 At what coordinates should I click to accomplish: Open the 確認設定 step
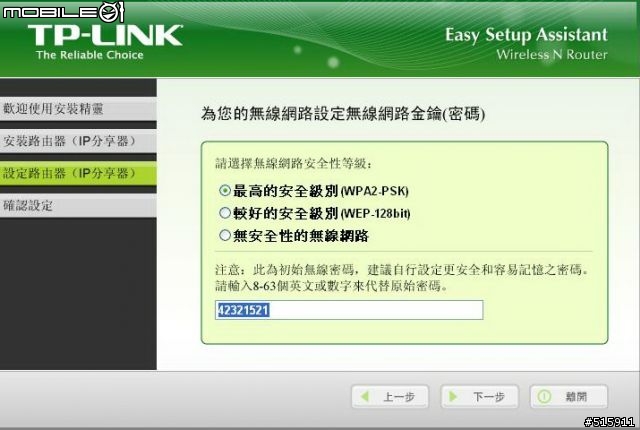tap(78, 206)
